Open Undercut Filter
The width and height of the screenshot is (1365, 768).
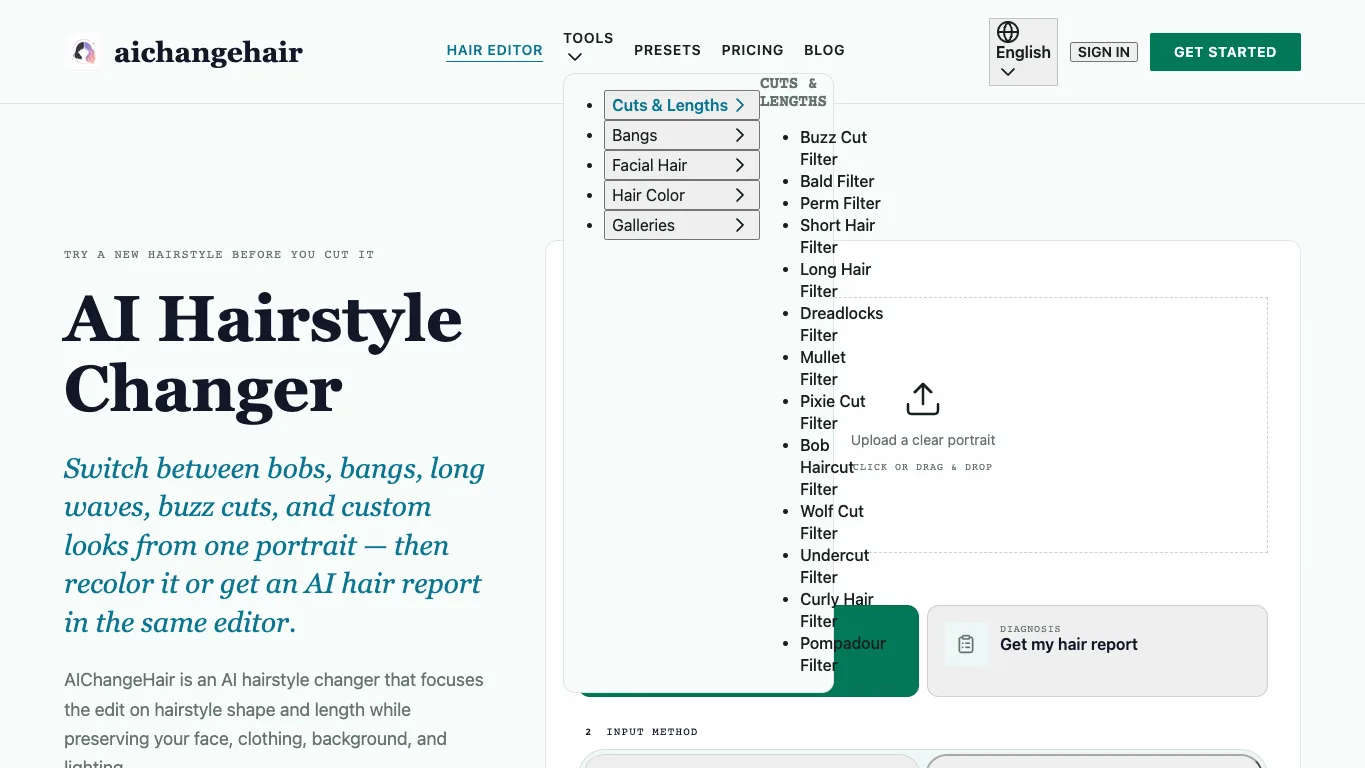tap(834, 566)
